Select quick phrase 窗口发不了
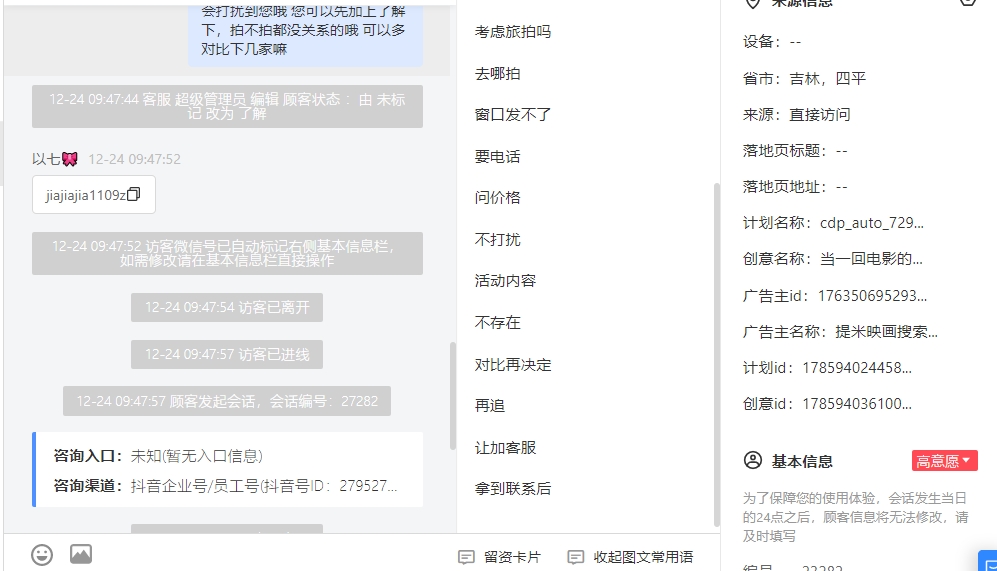 [x=512, y=115]
